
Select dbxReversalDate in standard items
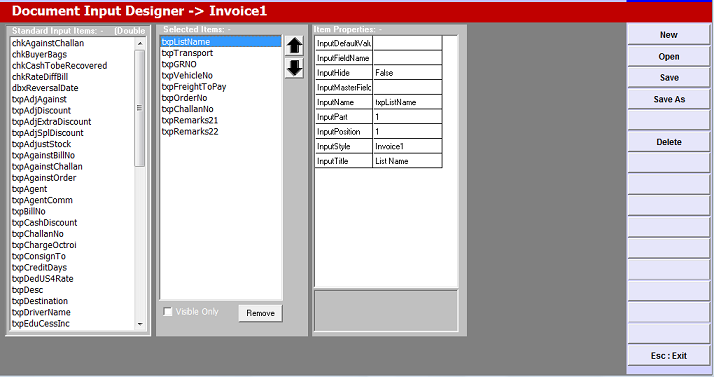(x=72, y=88)
